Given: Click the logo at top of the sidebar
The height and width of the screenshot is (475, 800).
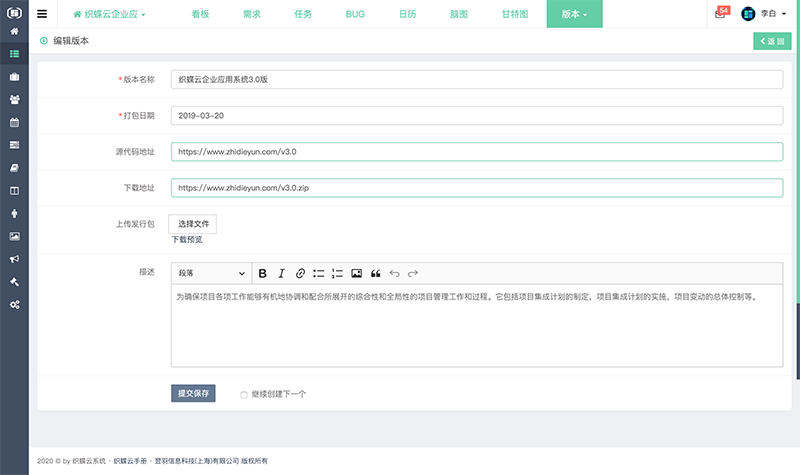Looking at the screenshot, I should [x=14, y=13].
